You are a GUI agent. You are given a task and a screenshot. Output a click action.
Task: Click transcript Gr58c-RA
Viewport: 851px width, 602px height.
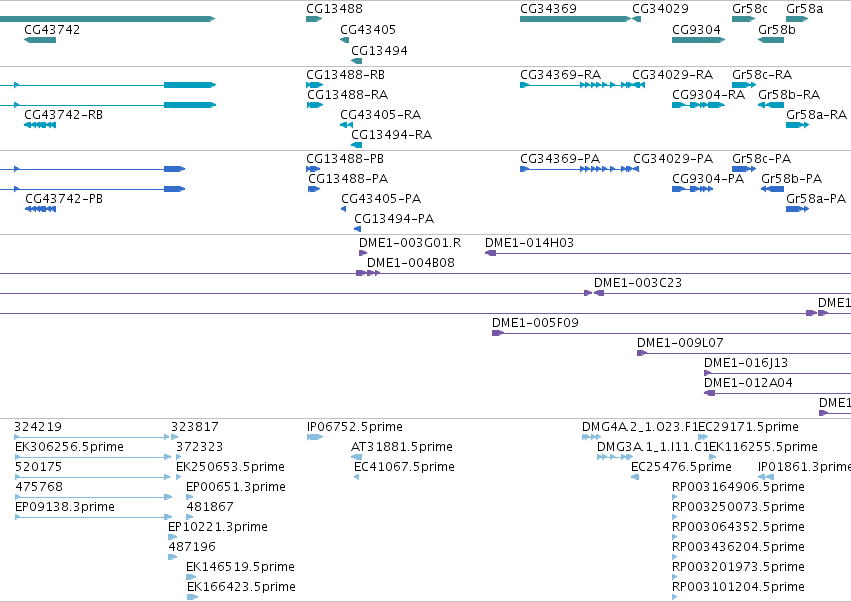click(762, 75)
